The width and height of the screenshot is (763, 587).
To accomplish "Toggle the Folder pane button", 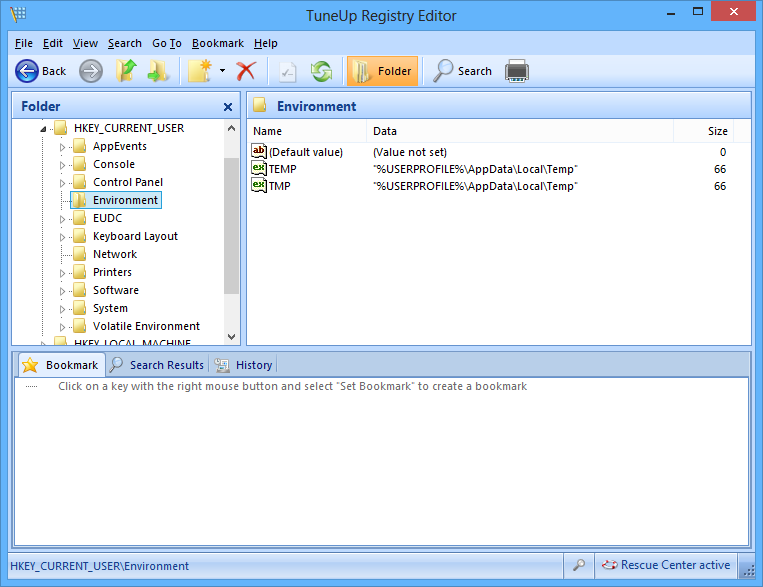I will pyautogui.click(x=382, y=71).
